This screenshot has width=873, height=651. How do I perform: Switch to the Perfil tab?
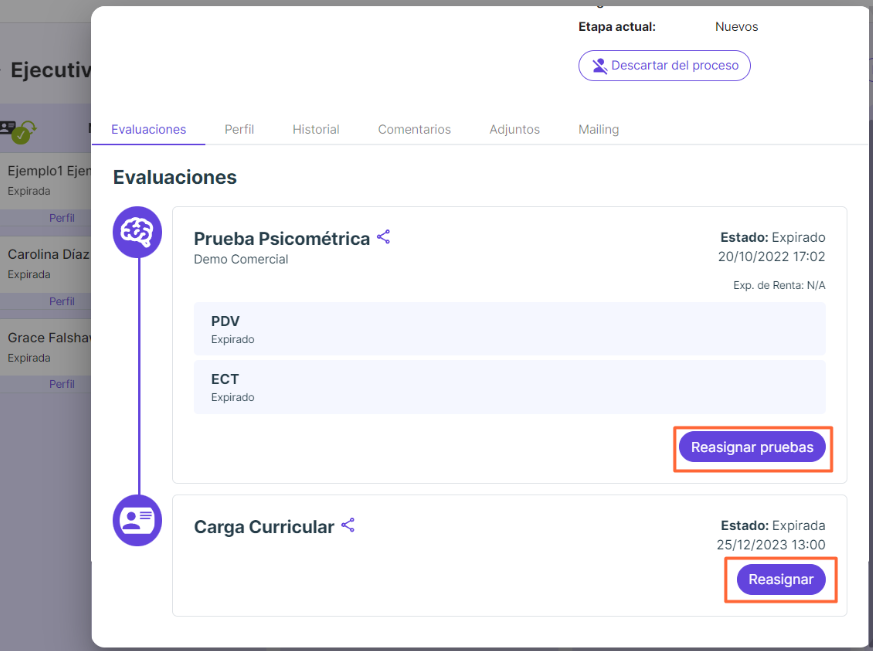pos(239,129)
